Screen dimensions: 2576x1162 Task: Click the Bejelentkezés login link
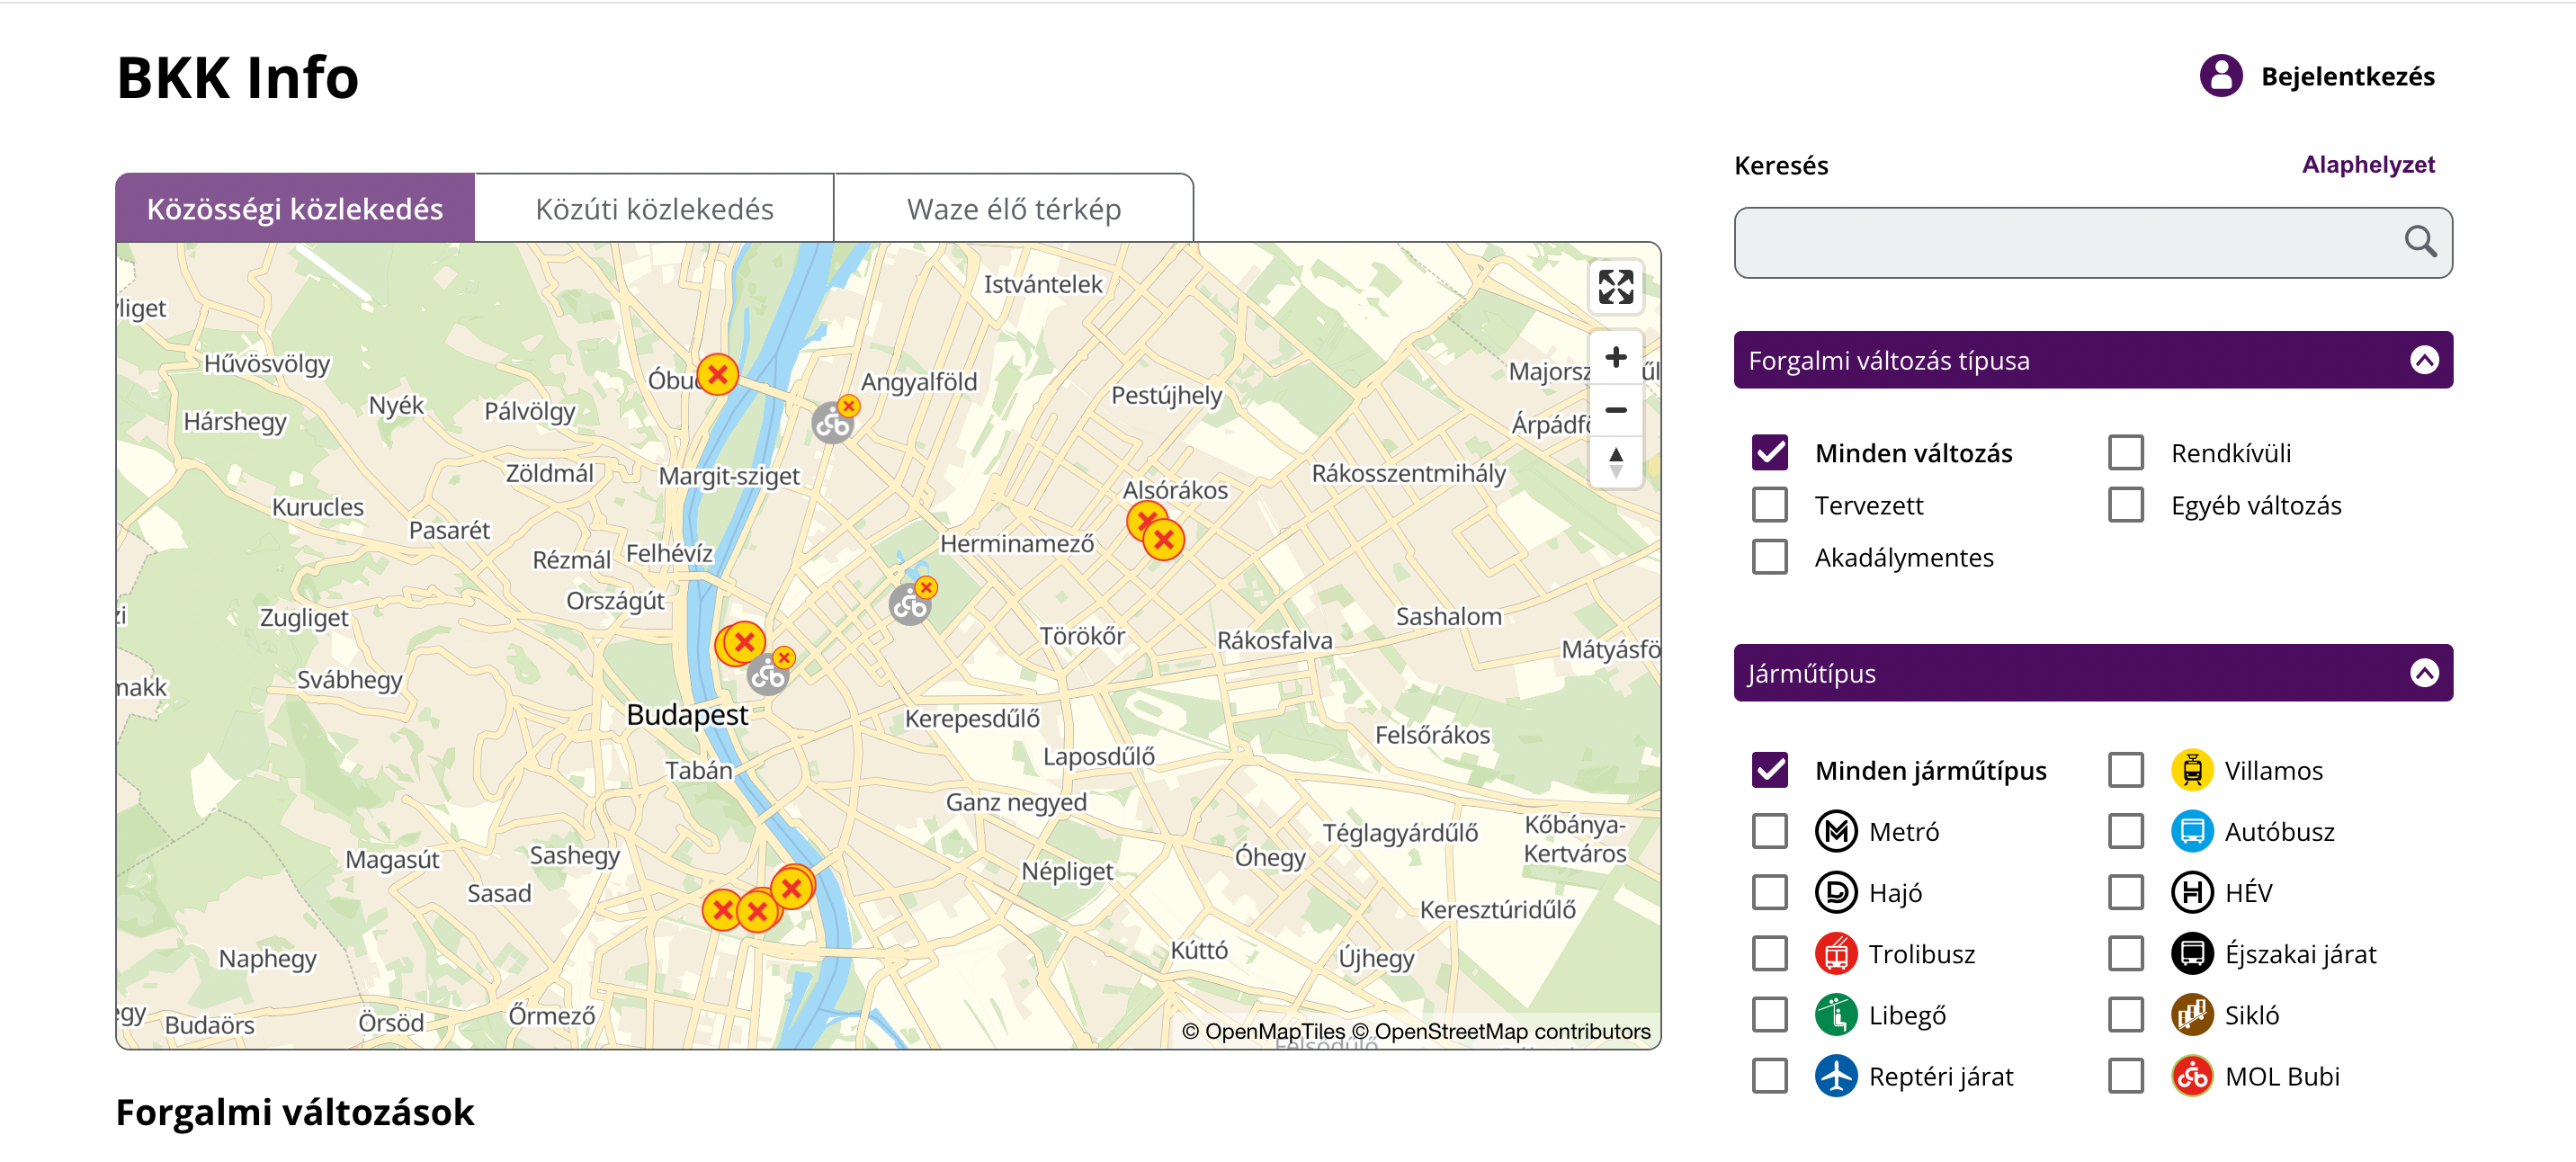2347,76
